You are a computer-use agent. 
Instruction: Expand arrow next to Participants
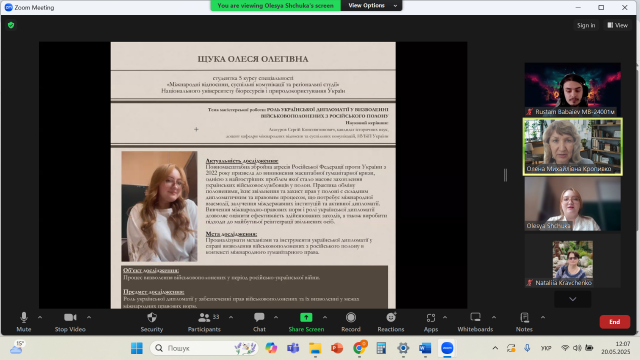(x=231, y=317)
